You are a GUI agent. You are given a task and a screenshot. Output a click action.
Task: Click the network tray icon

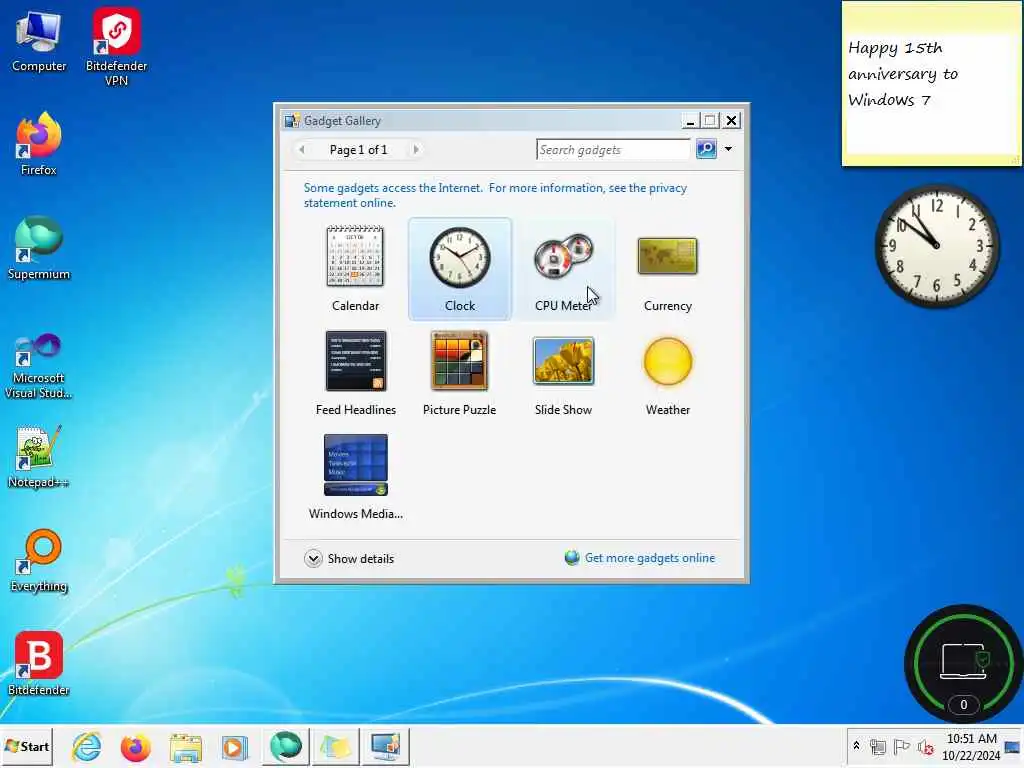(878, 746)
